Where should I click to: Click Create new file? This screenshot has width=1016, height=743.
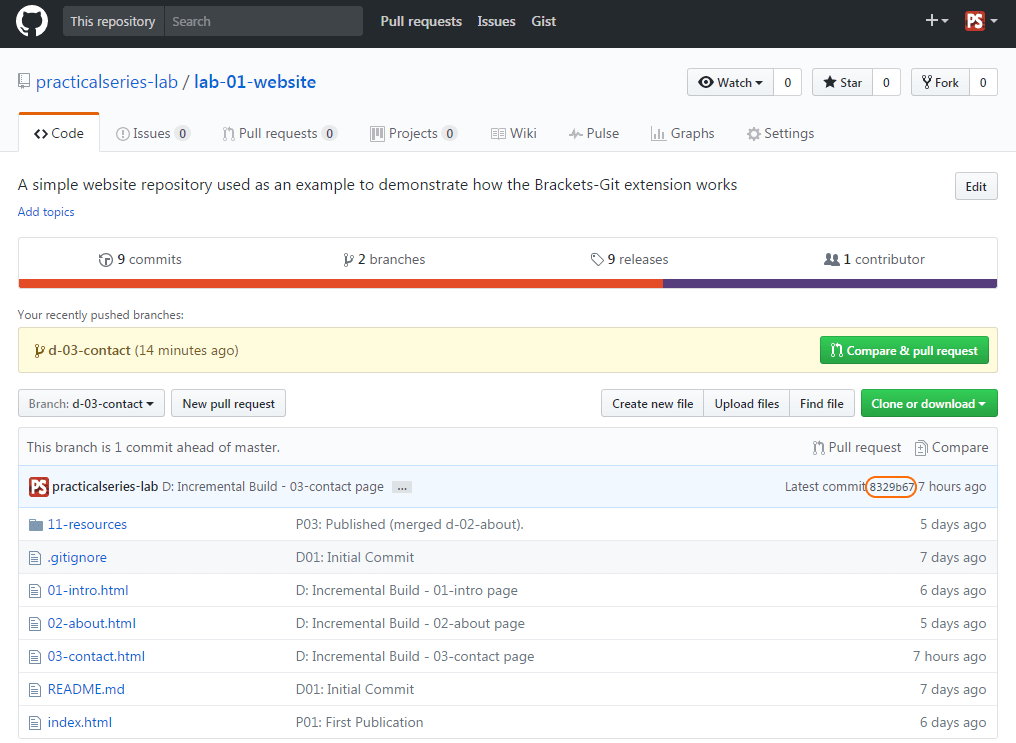click(x=652, y=404)
